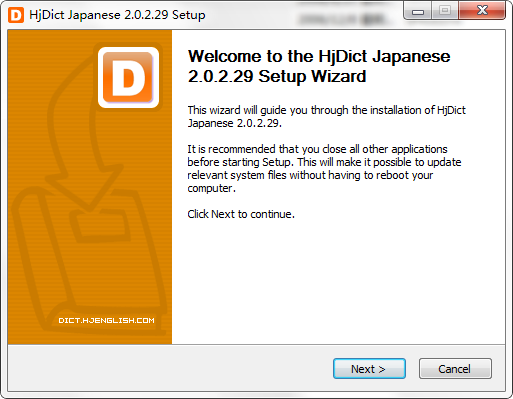Image resolution: width=513 pixels, height=399 pixels.
Task: Click 'Japanese 2.0.2.29.' in first paragraph
Action: (235, 123)
